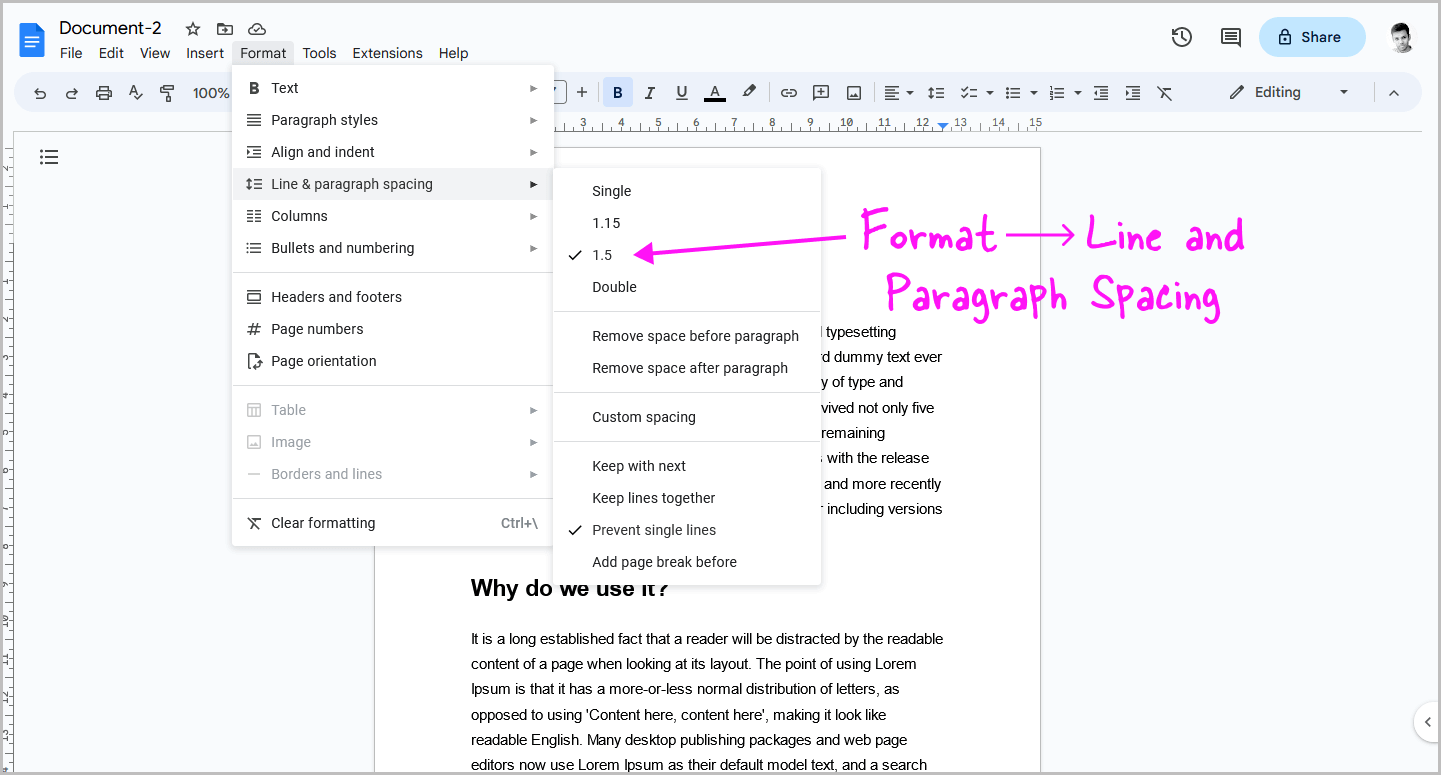Insert a link
This screenshot has width=1441, height=775.
pyautogui.click(x=788, y=92)
